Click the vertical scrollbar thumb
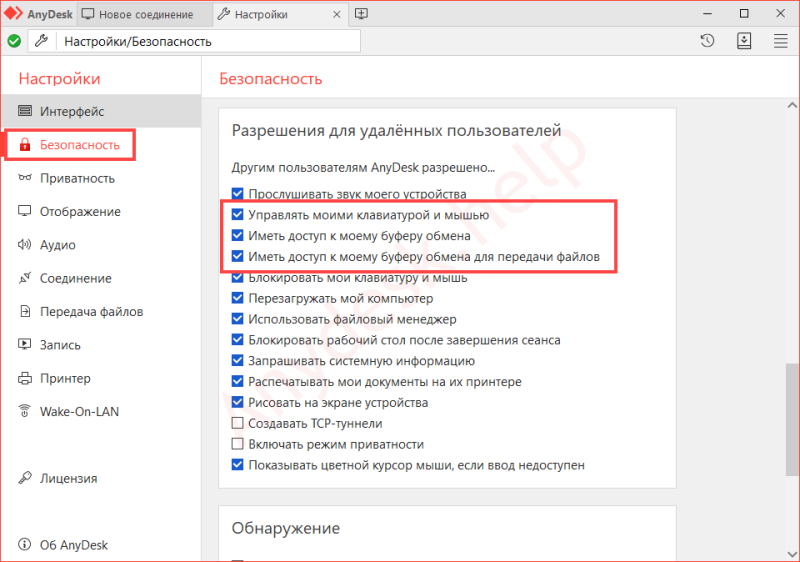The width and height of the screenshot is (800, 562). click(792, 420)
